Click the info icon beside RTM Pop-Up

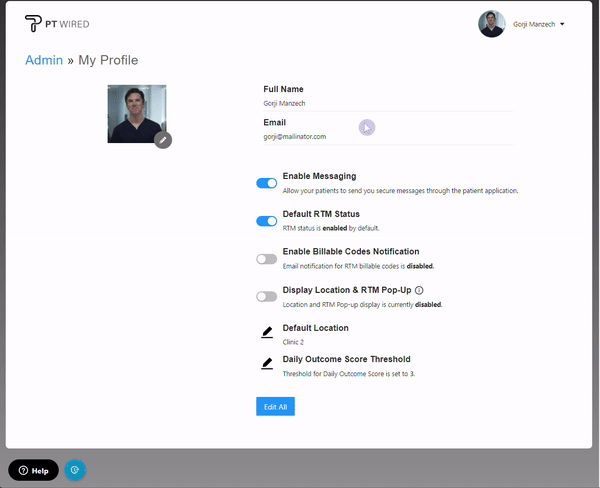click(419, 290)
